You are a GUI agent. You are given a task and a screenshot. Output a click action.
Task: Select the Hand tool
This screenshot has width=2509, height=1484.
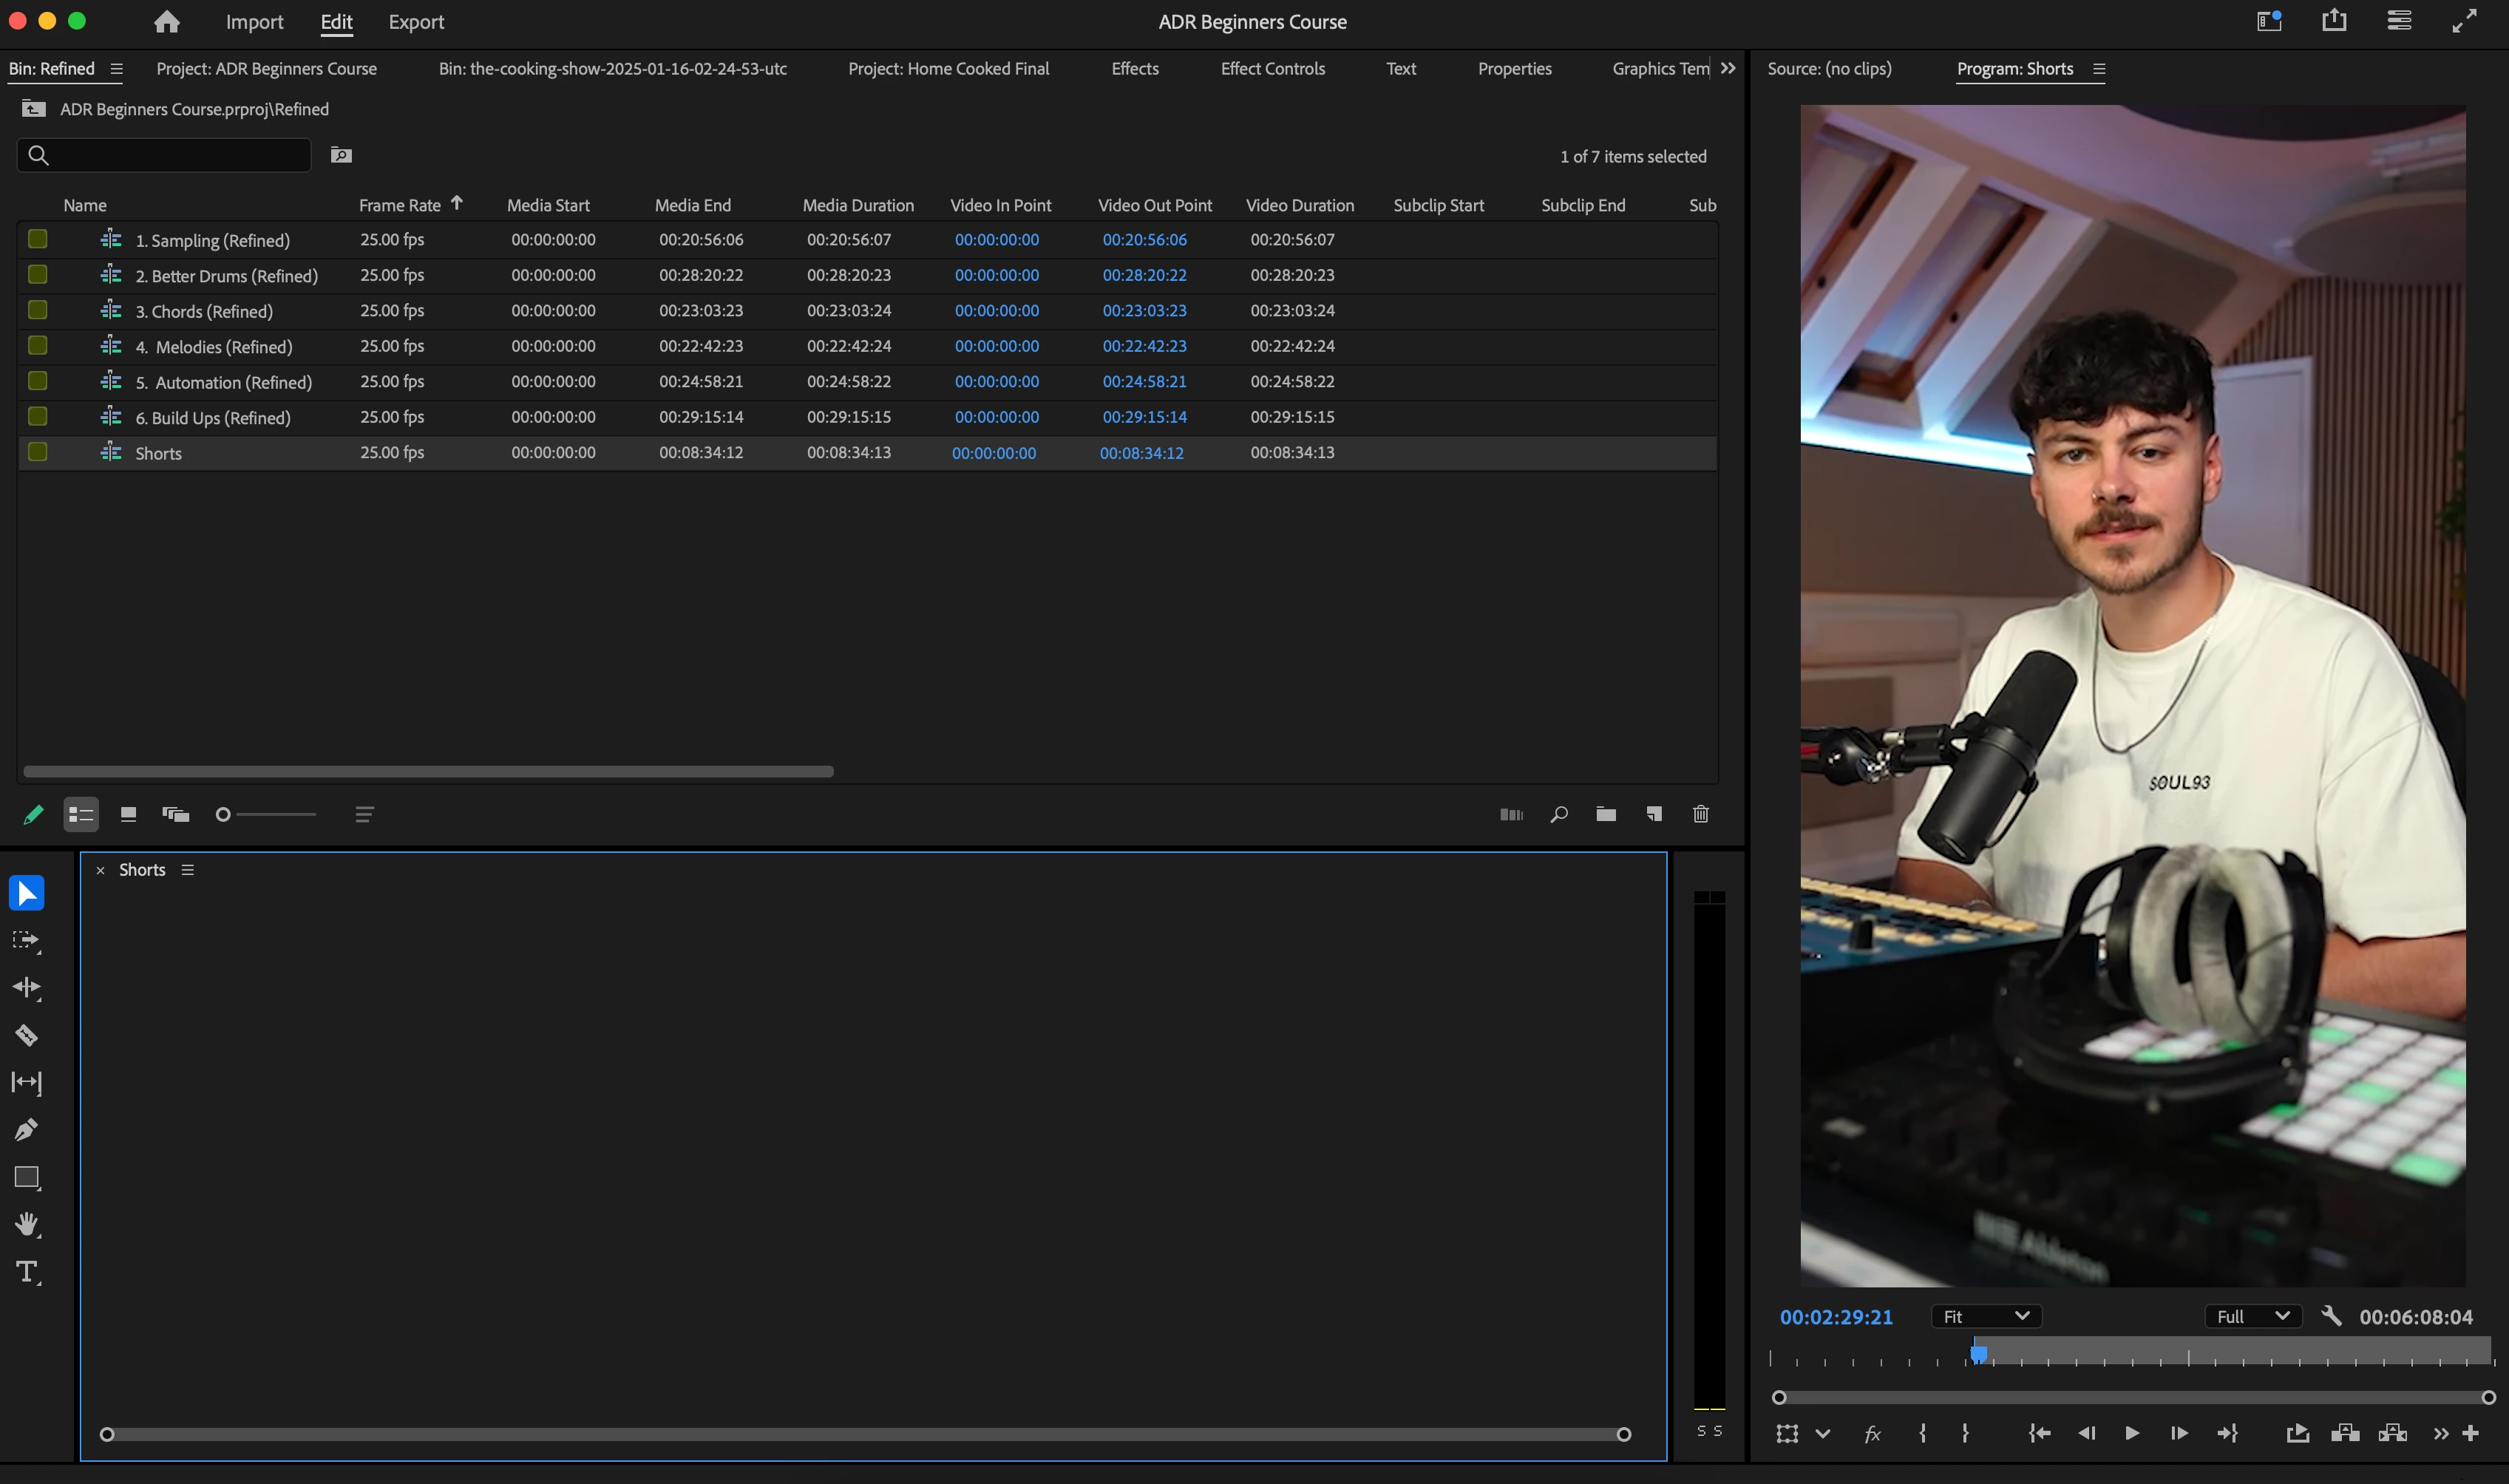coord(27,1224)
